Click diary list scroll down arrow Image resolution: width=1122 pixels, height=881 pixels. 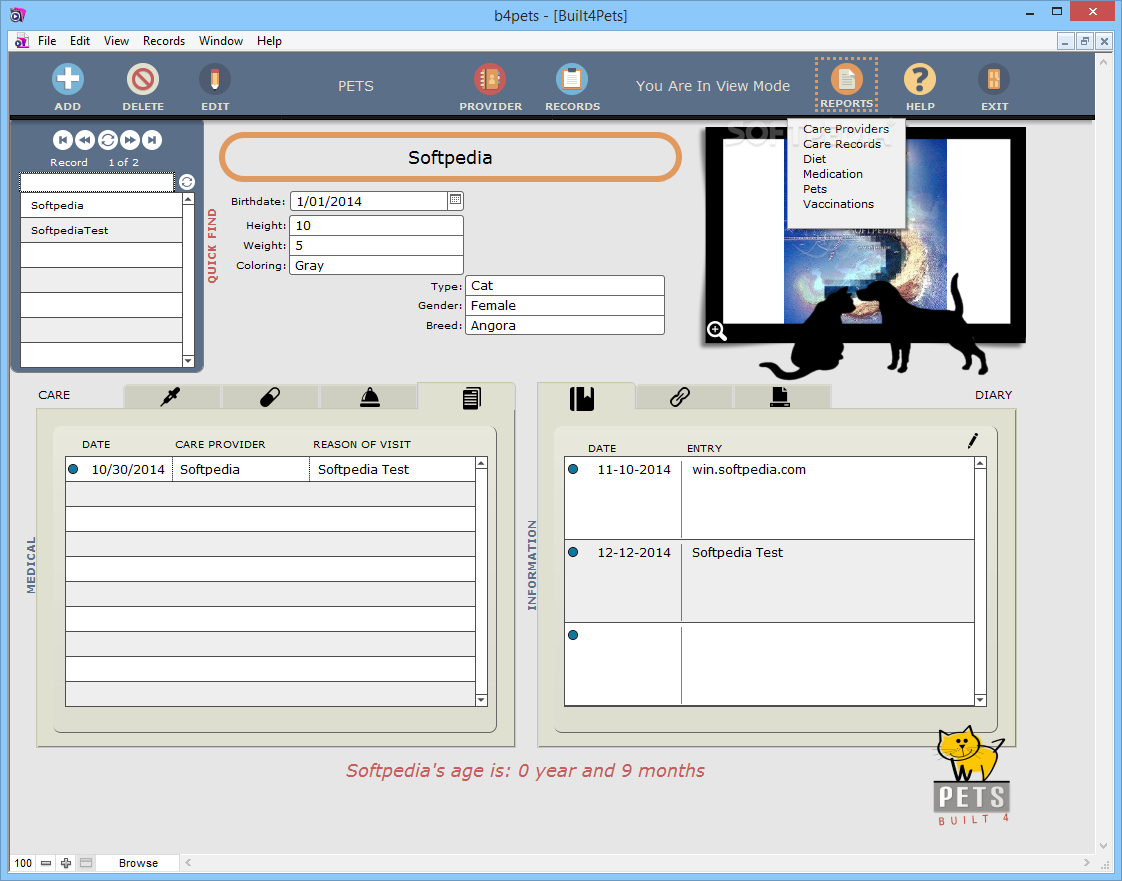pos(980,700)
